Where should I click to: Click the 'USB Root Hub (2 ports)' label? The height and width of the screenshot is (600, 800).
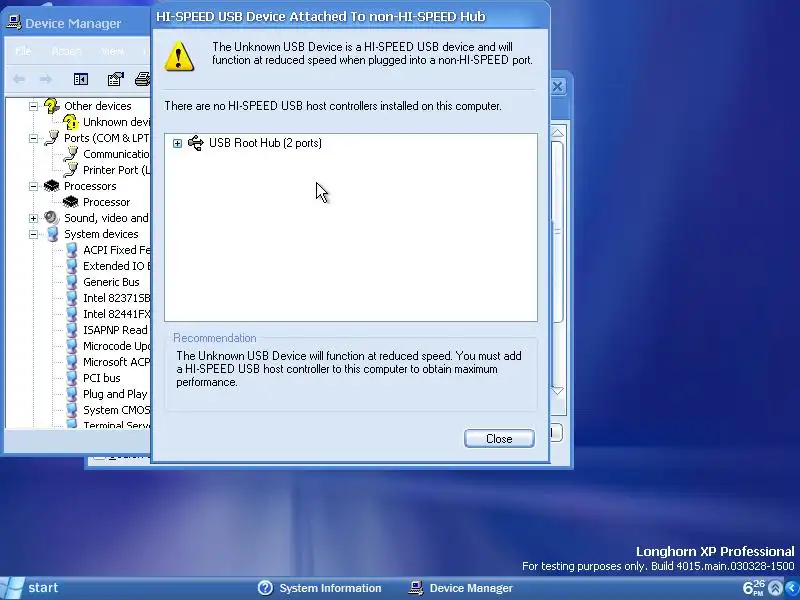[x=265, y=143]
